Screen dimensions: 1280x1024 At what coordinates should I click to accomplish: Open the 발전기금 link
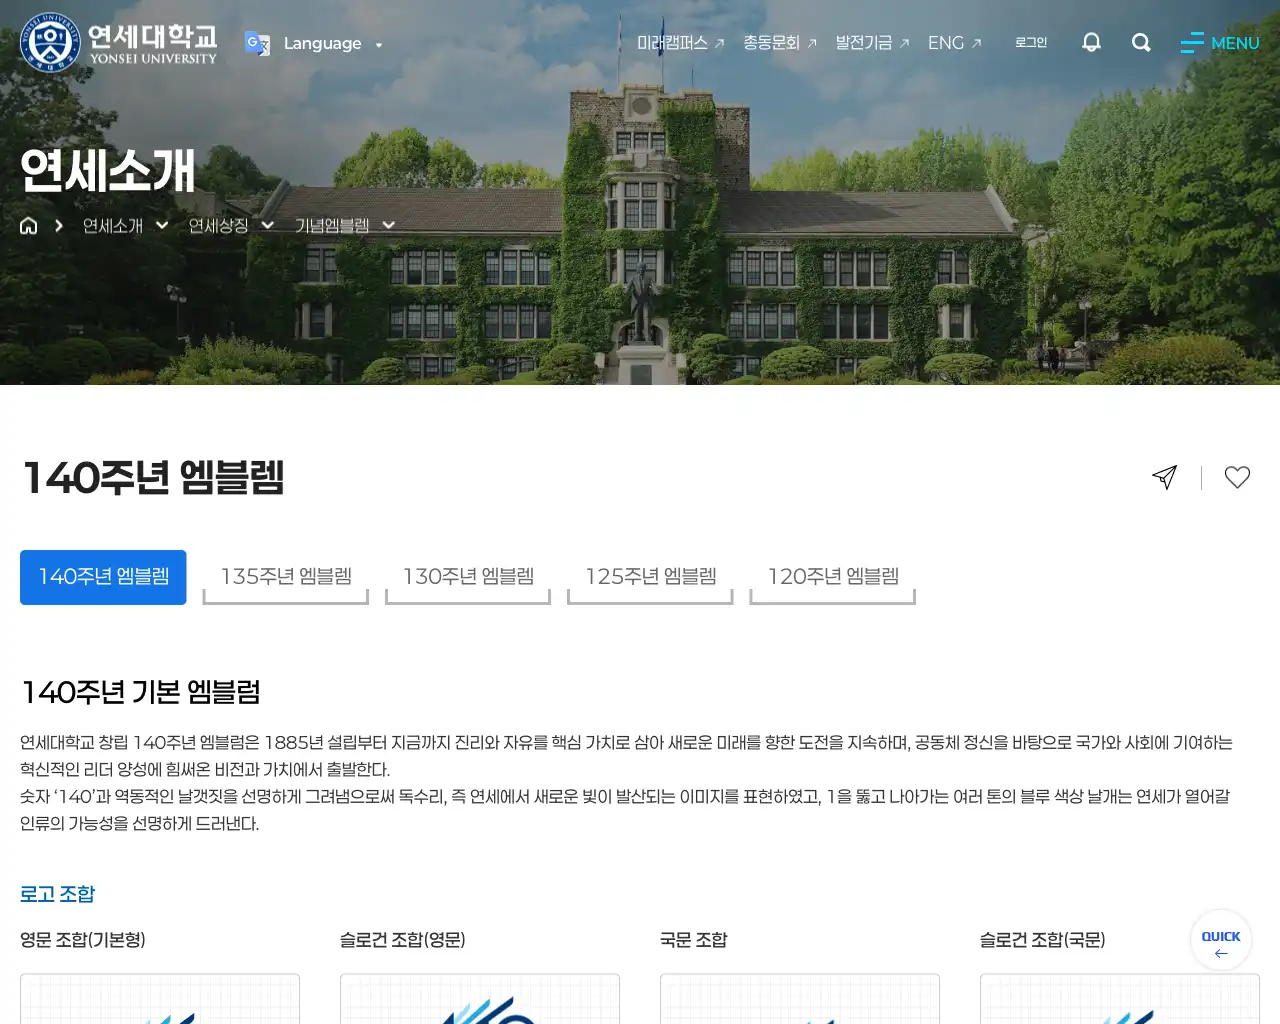pyautogui.click(x=872, y=43)
